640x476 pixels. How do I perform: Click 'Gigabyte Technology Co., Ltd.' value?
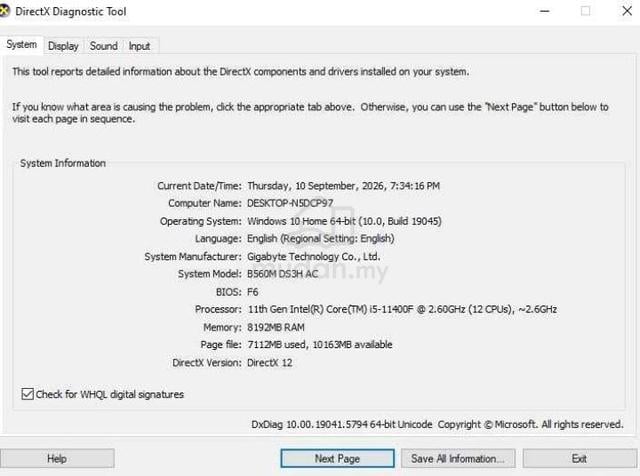313,256
